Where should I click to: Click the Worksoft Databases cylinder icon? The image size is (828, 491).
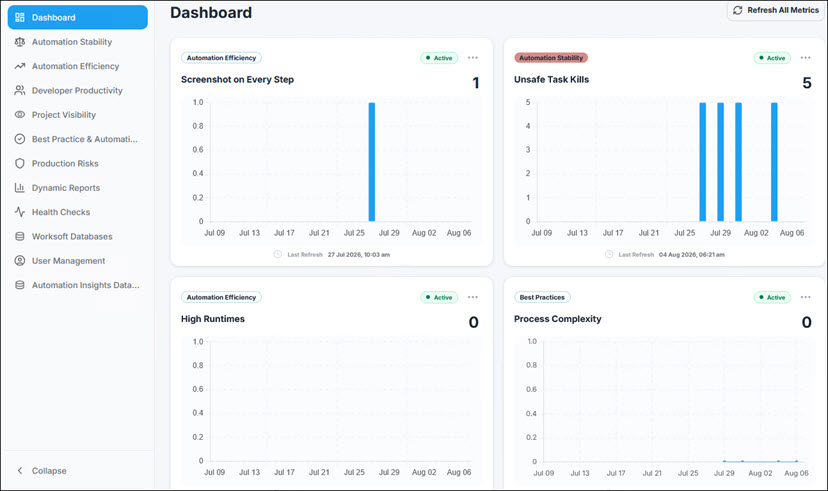point(20,236)
